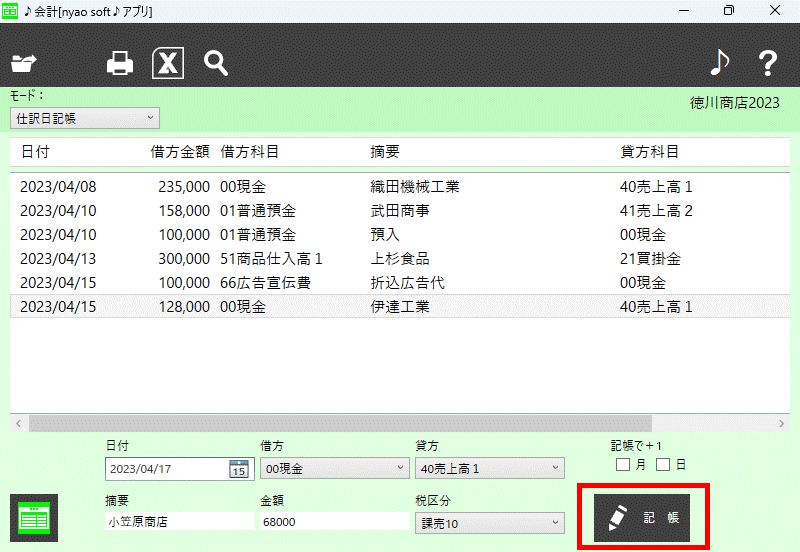
Task: Click the printer icon
Action: (x=120, y=64)
